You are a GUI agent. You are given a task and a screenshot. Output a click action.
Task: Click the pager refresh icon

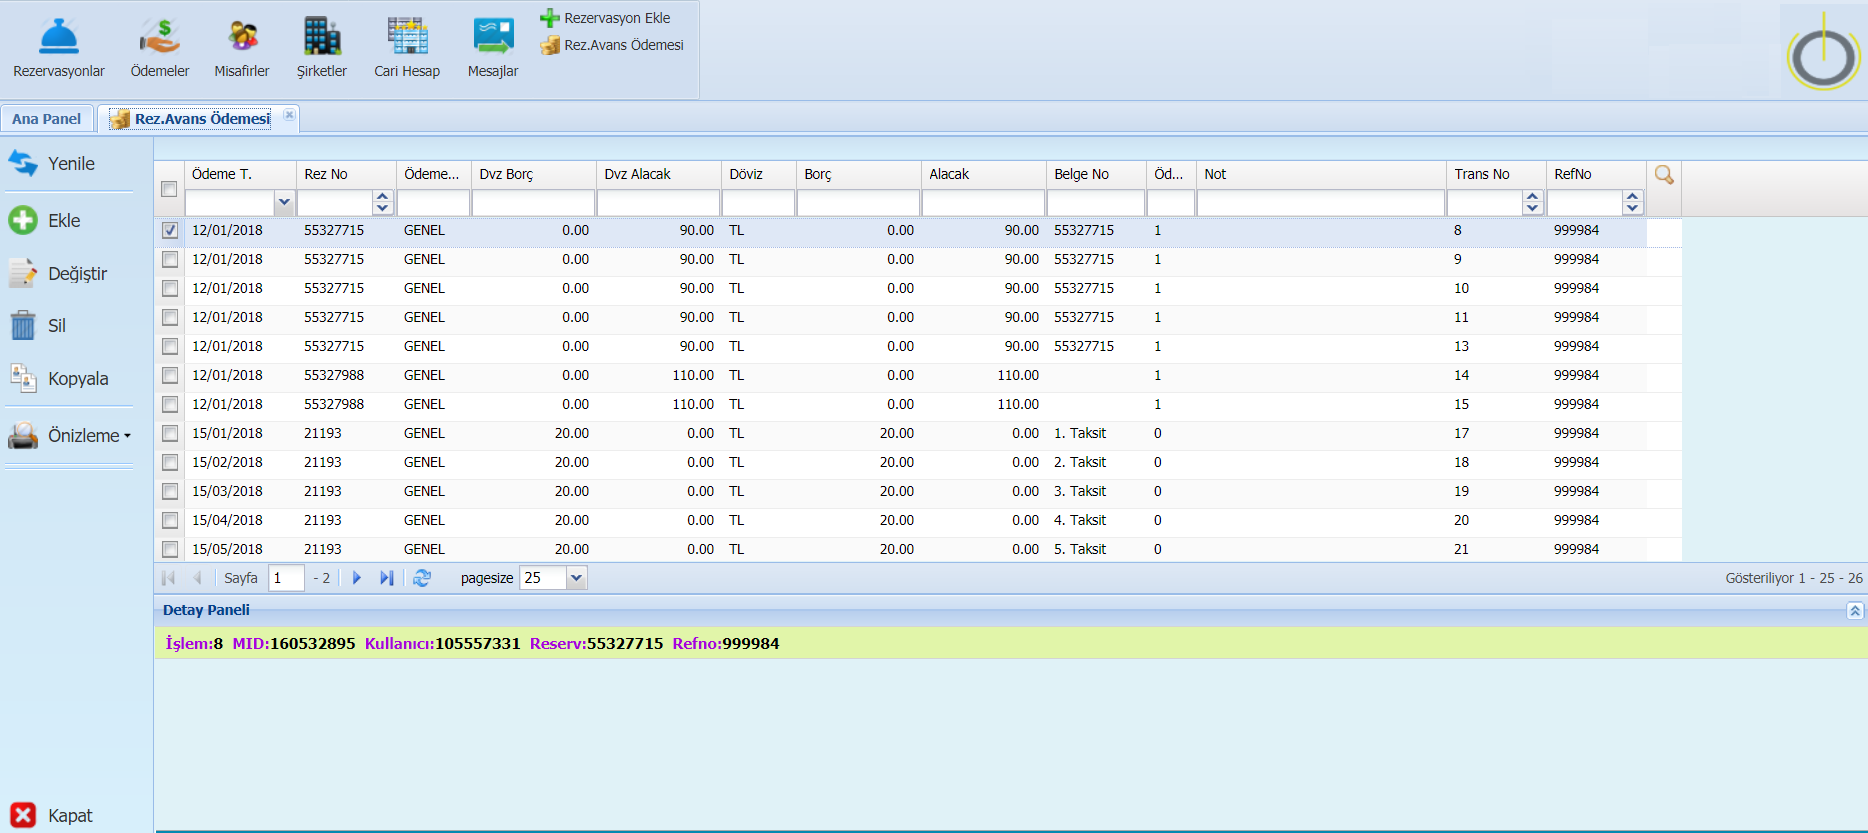(422, 578)
